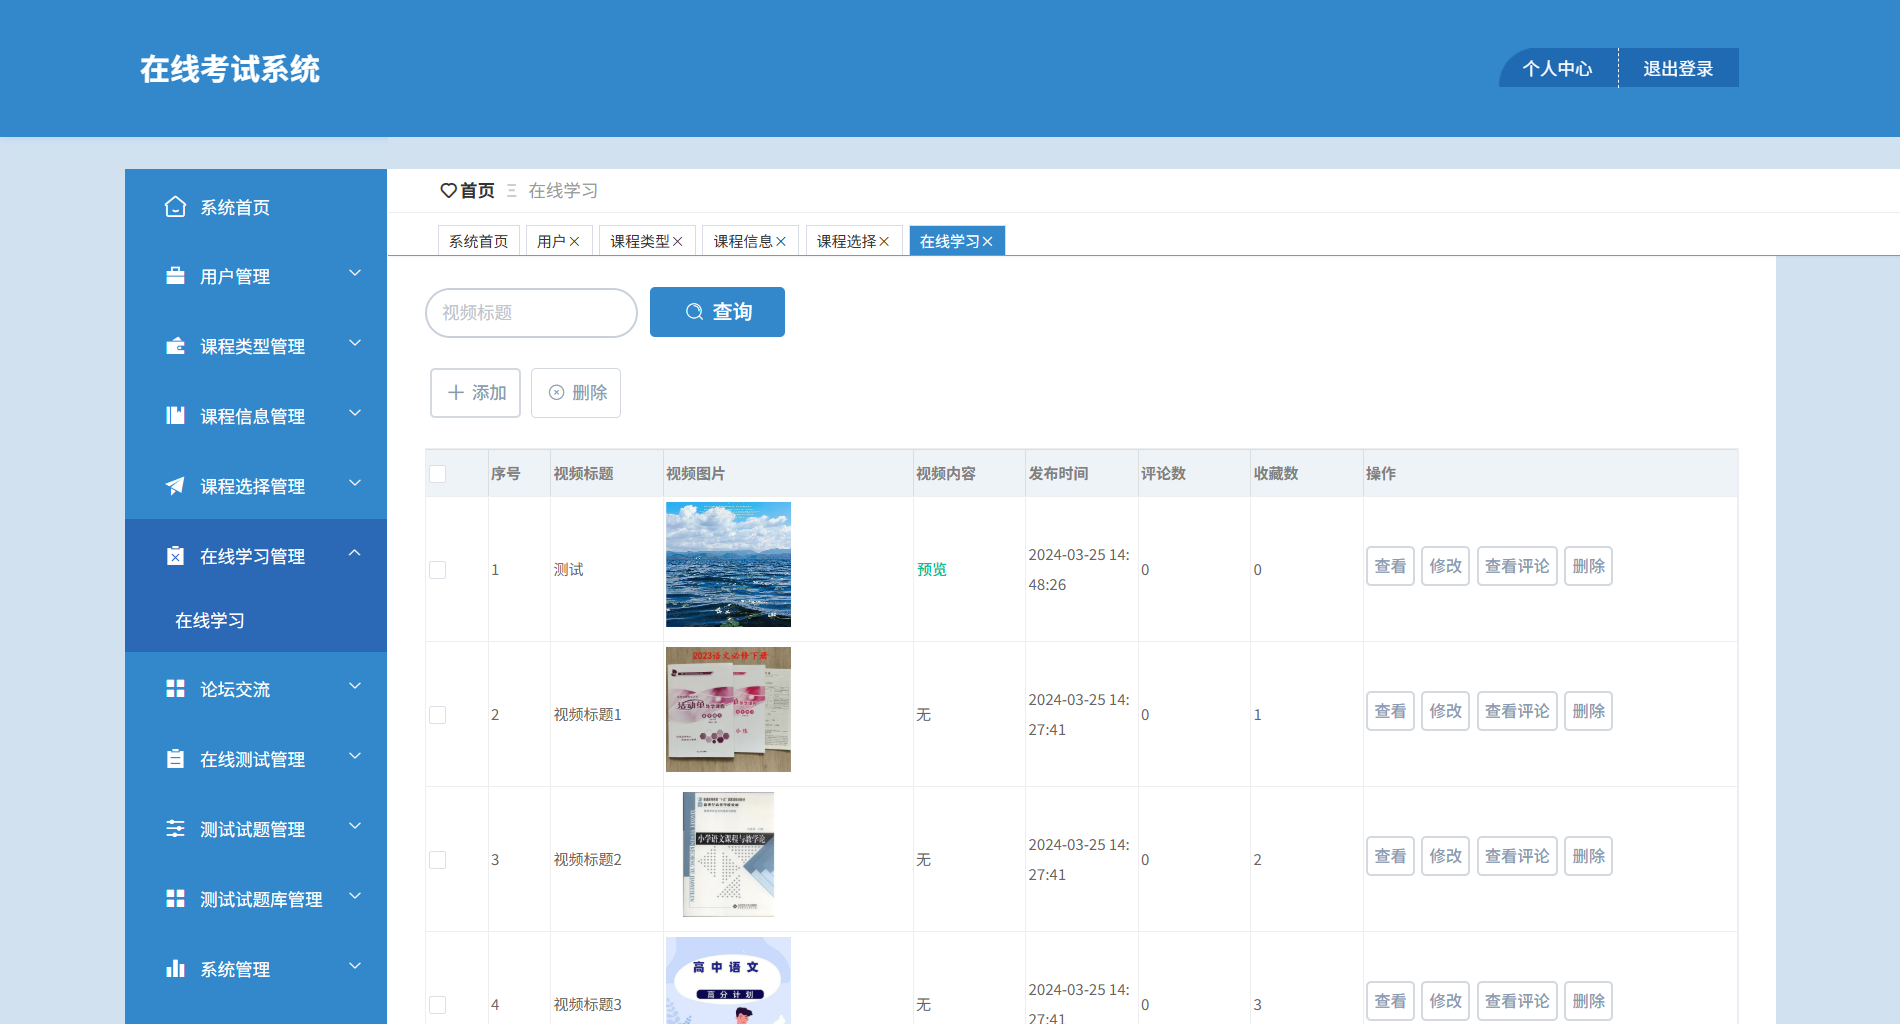Switch to the 系统首页 tab
Screen dimensions: 1900x1024
click(479, 241)
